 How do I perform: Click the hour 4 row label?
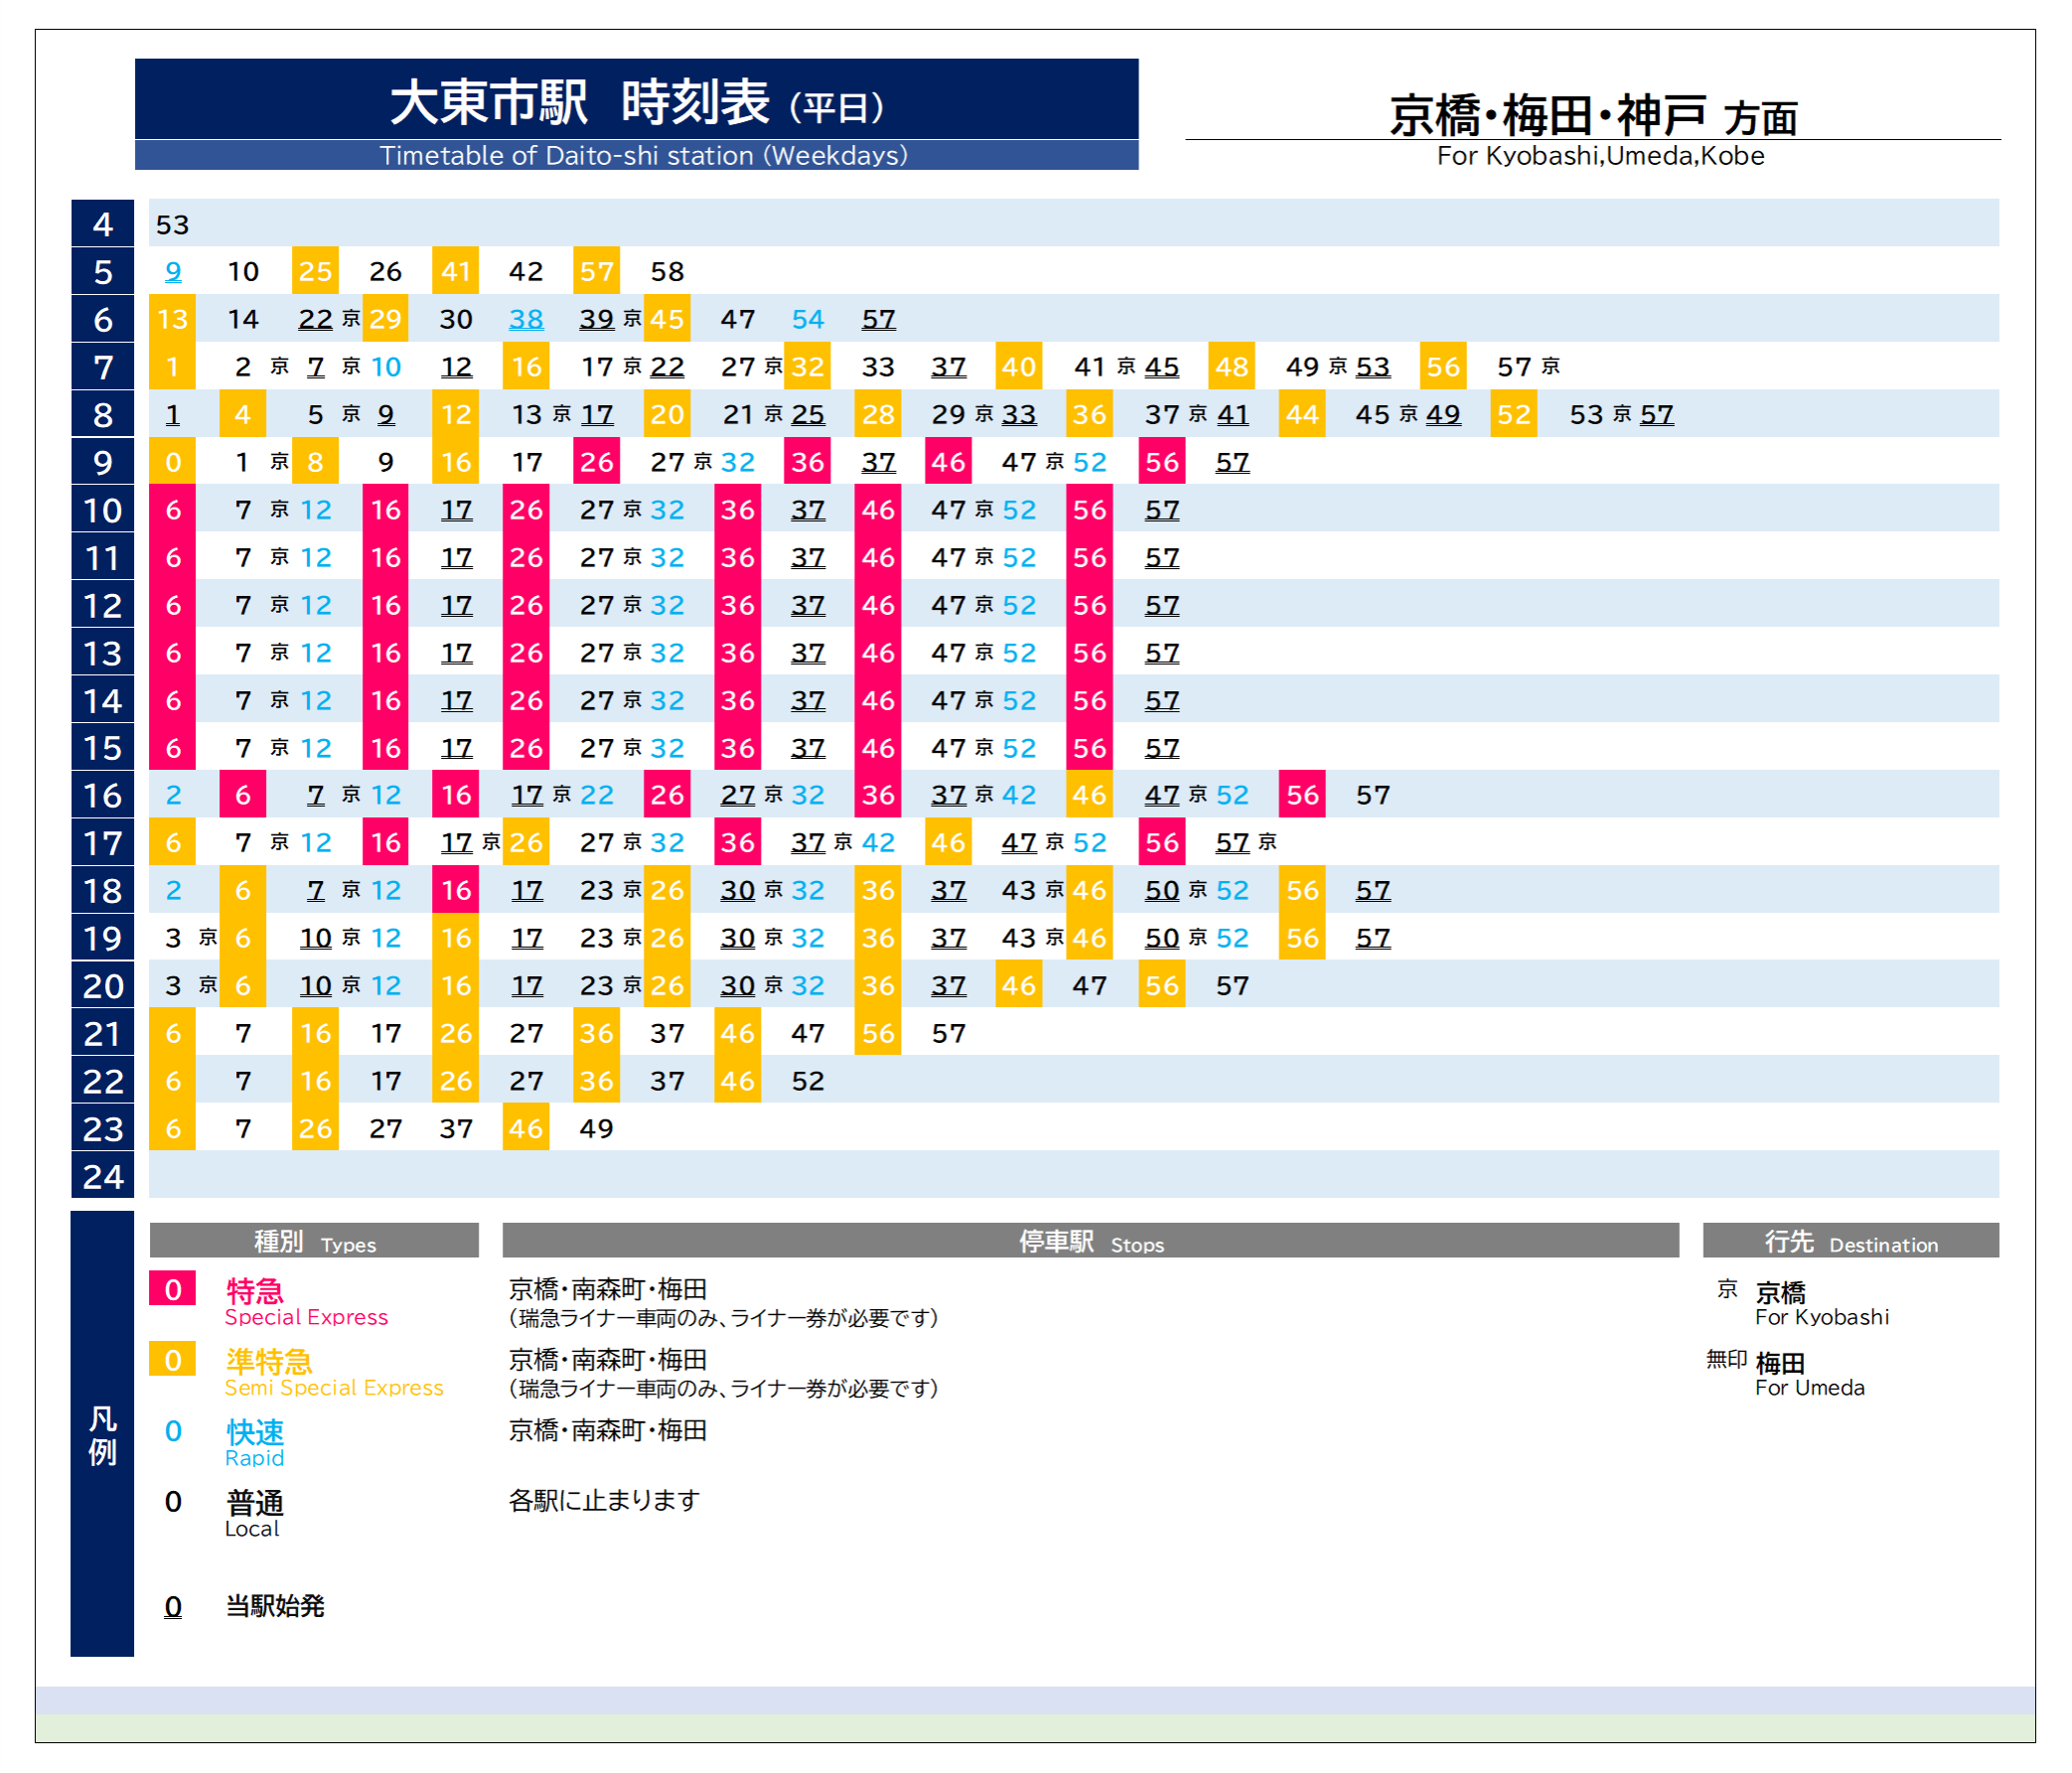(102, 223)
